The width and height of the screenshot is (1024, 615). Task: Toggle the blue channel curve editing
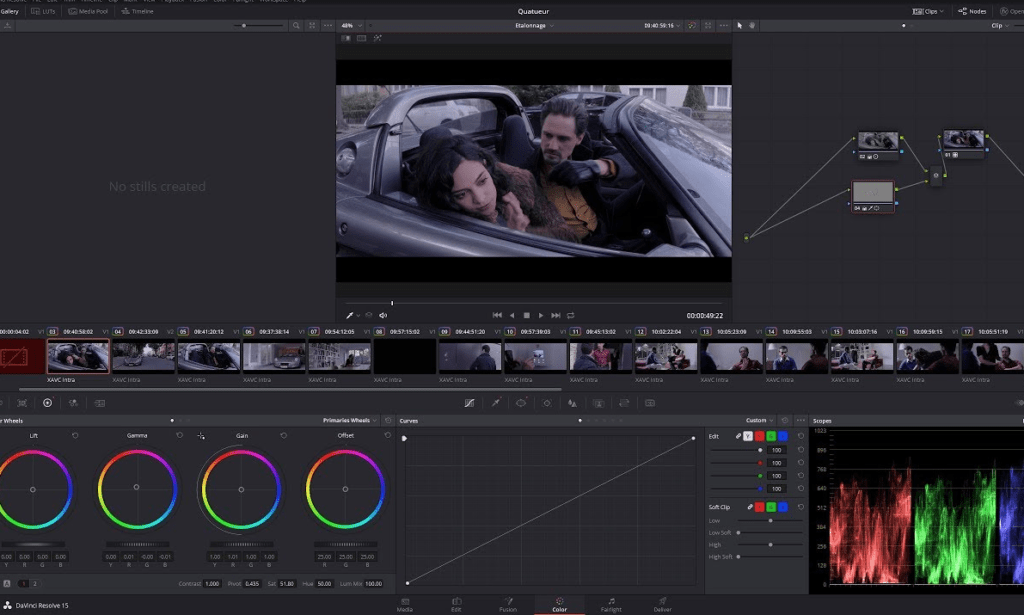click(x=783, y=437)
